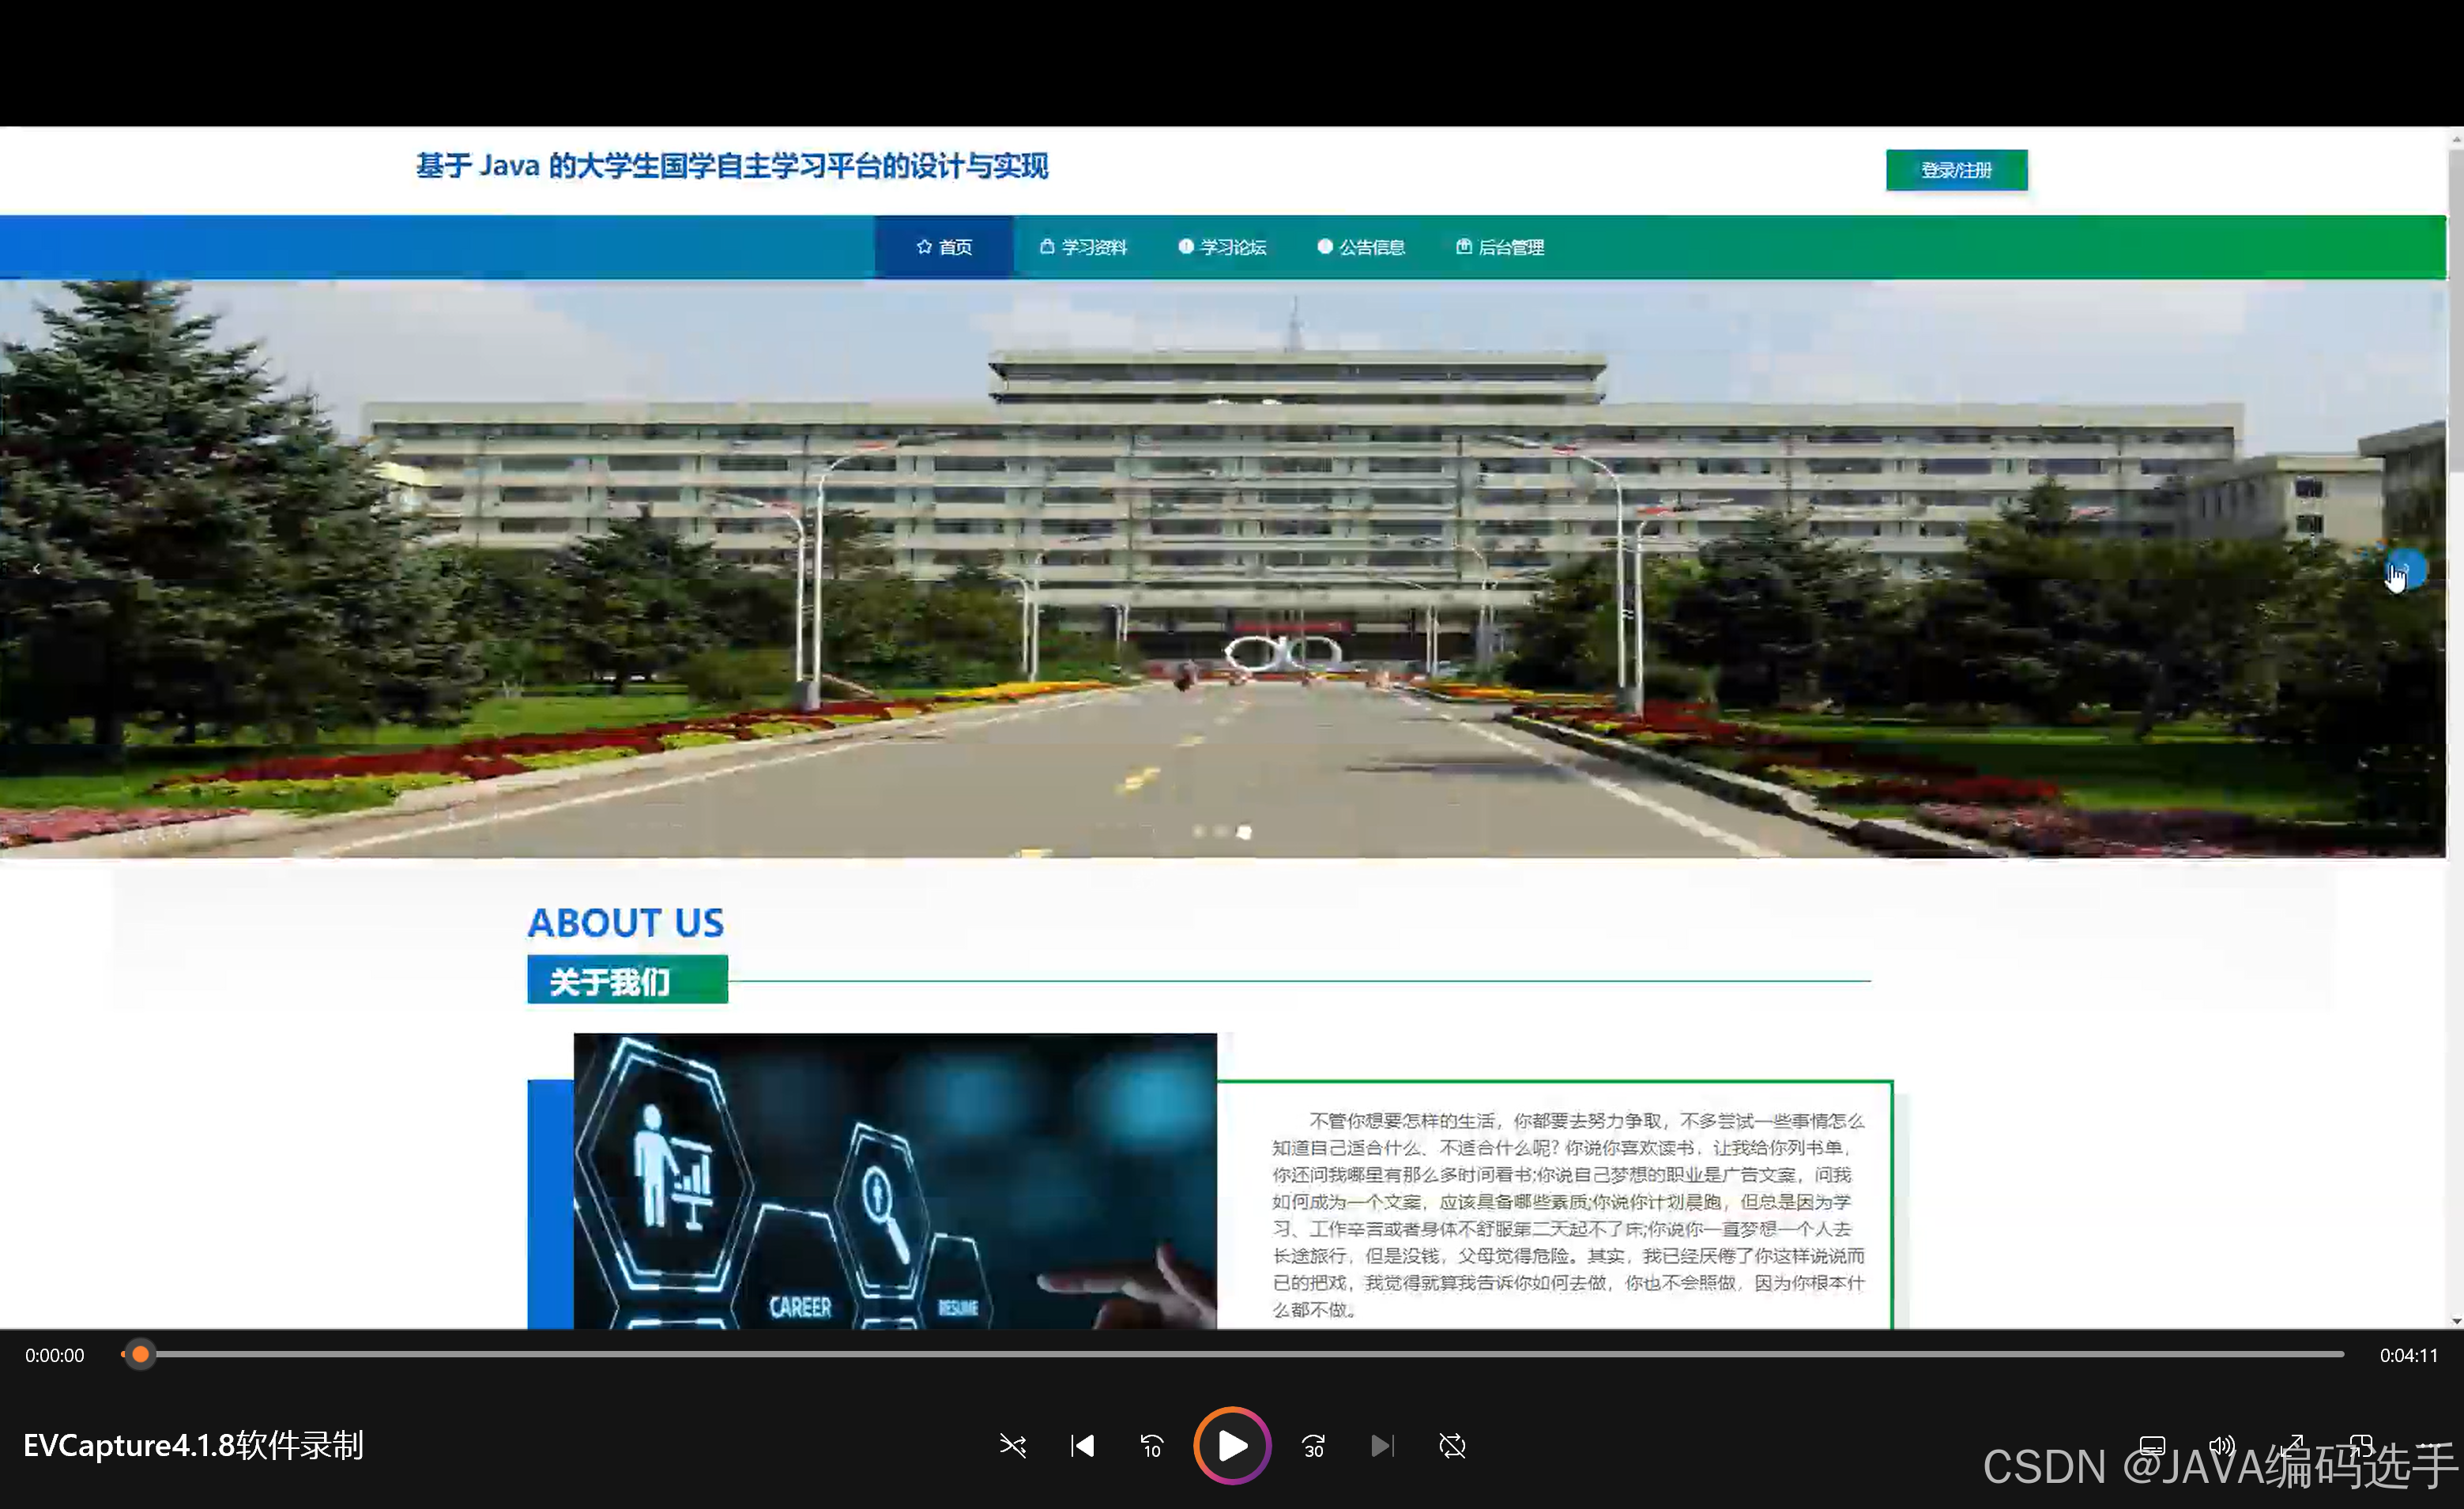
Task: Click the icon beside 后台管理
Action: pyautogui.click(x=1464, y=246)
